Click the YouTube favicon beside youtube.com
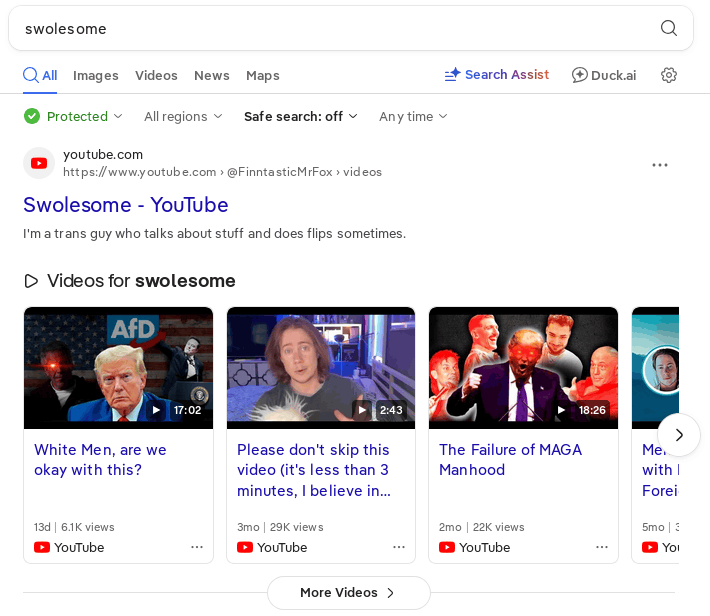This screenshot has height=616, width=710. click(39, 163)
